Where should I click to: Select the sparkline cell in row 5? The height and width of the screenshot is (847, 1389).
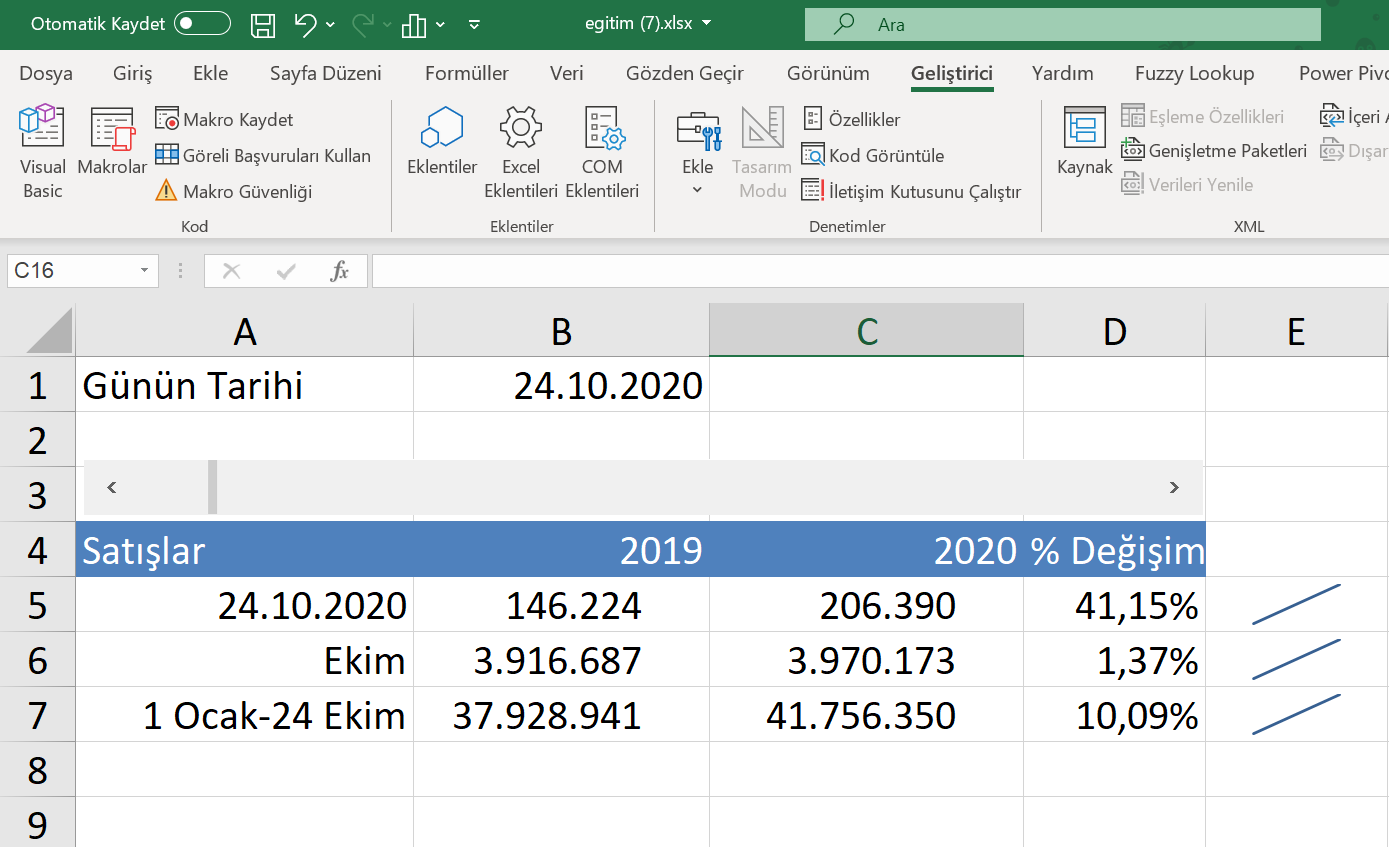[1297, 605]
